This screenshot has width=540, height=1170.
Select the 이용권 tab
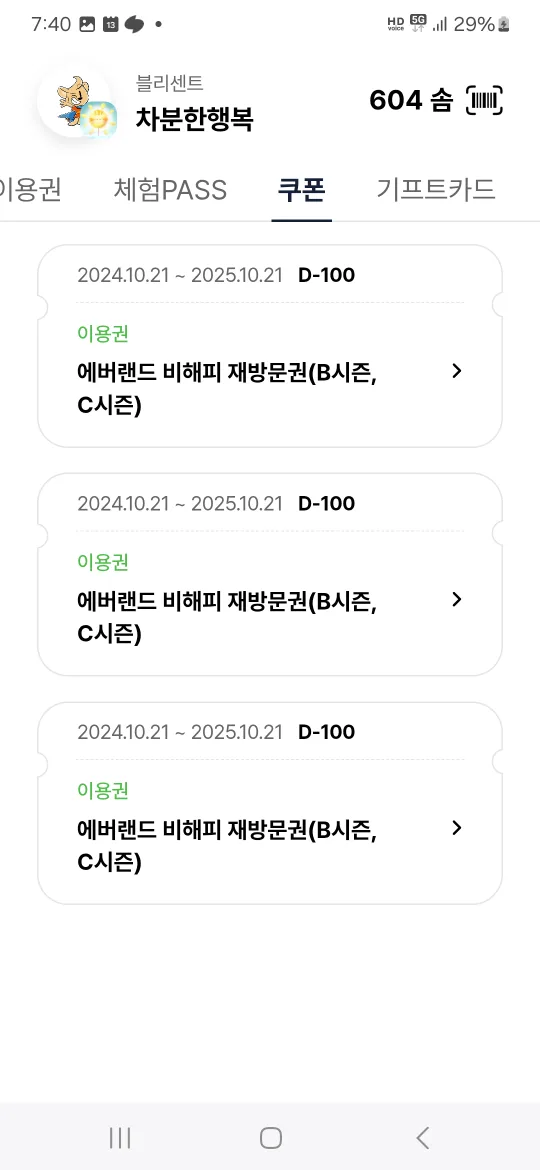pyautogui.click(x=30, y=190)
